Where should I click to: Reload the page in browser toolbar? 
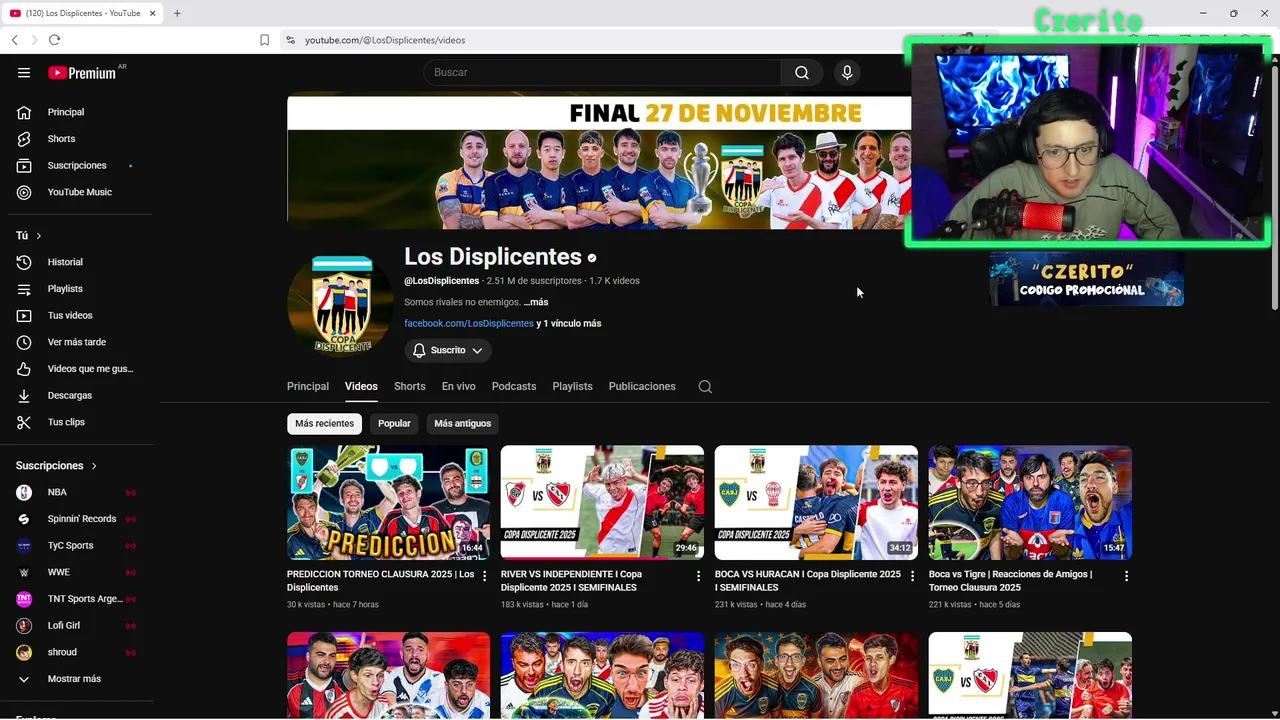(x=54, y=40)
